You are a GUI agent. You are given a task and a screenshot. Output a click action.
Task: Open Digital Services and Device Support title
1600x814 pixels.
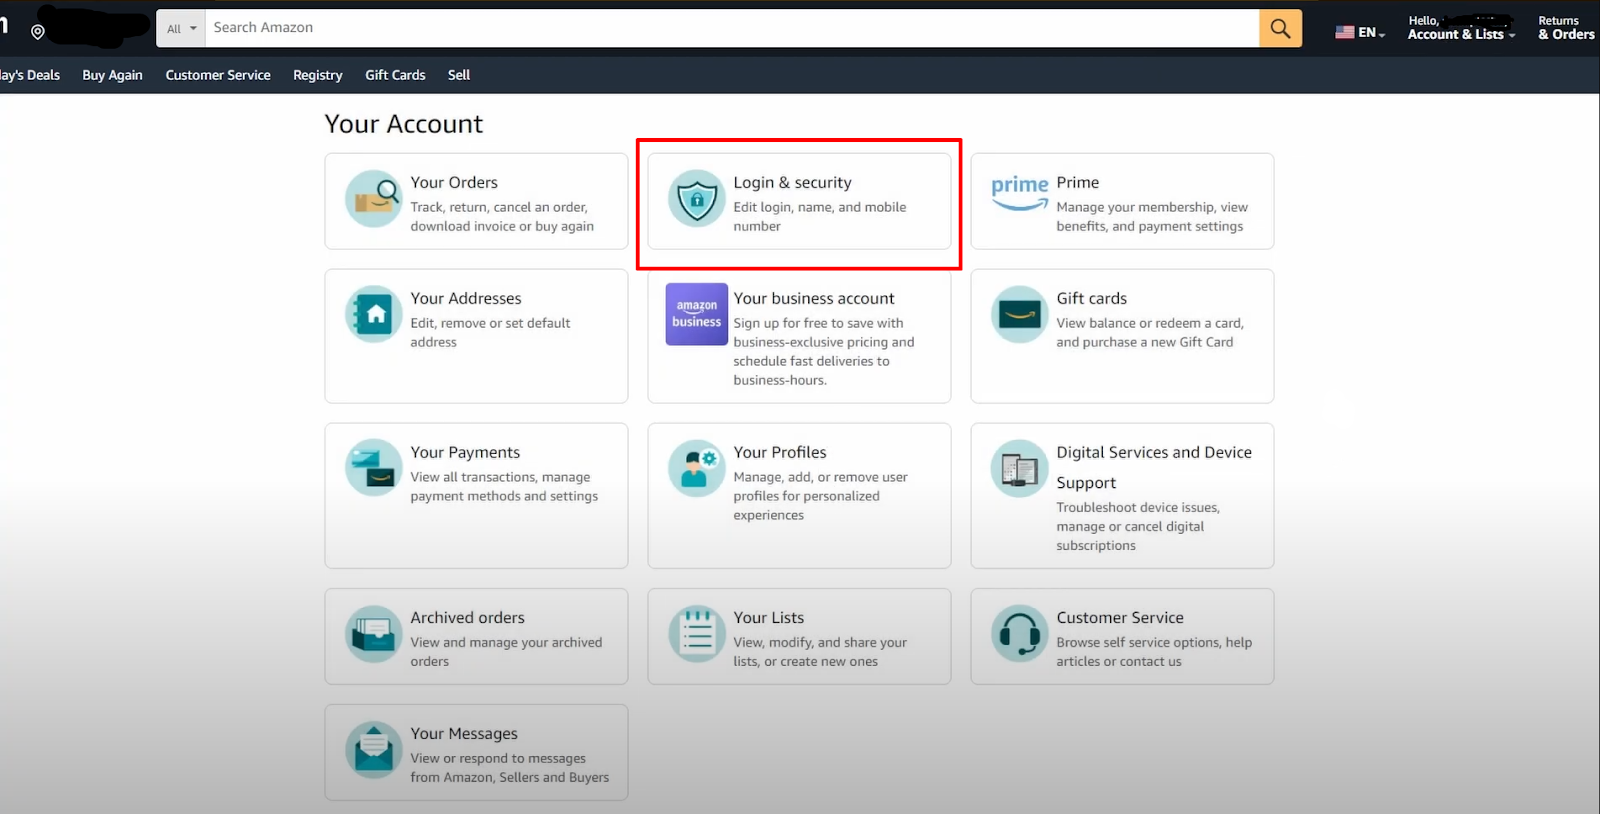coord(1154,467)
